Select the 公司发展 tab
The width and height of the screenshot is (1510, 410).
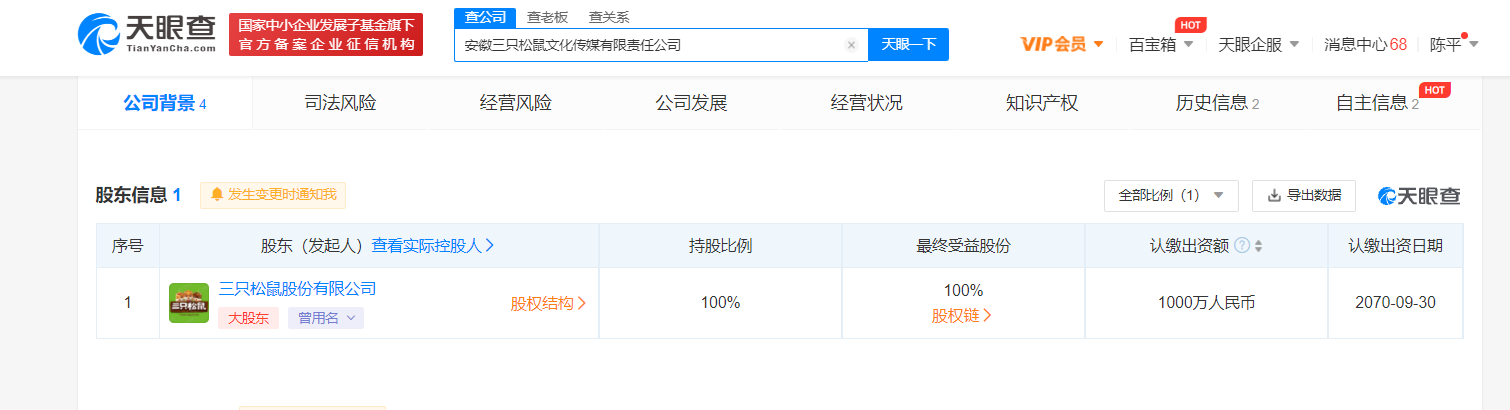[x=691, y=103]
